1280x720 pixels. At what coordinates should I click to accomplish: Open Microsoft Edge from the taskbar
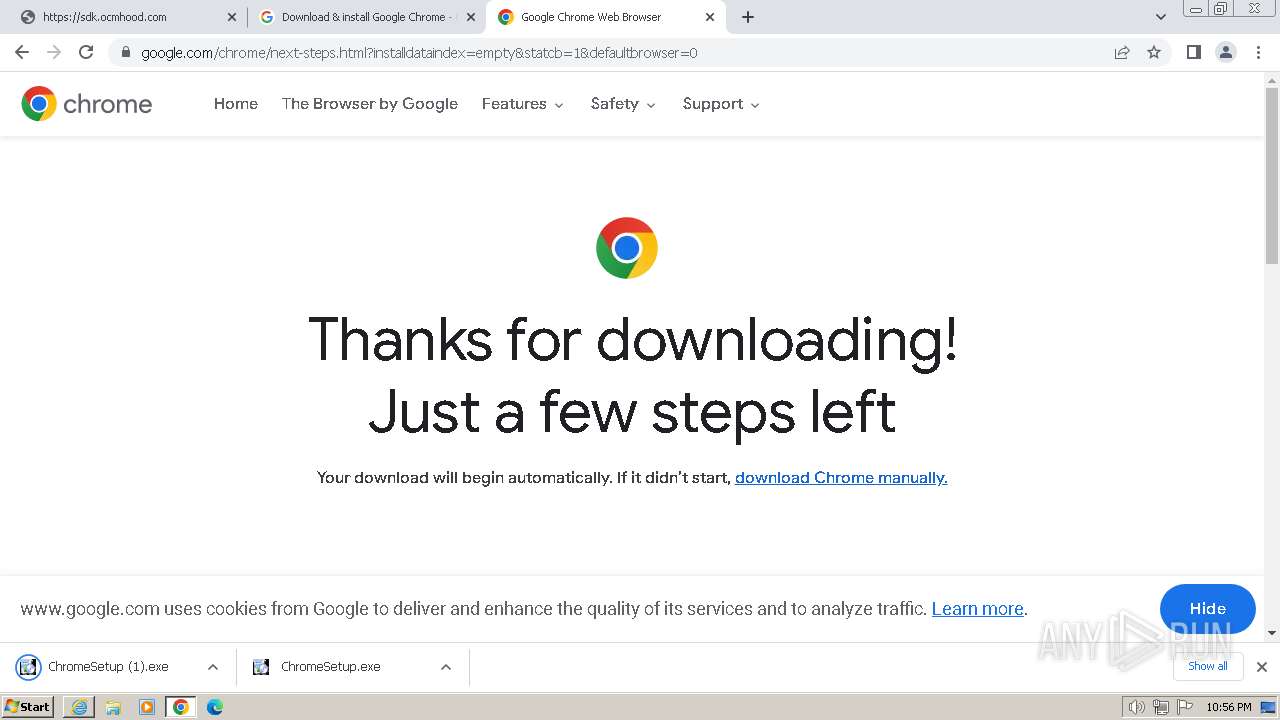pos(215,707)
